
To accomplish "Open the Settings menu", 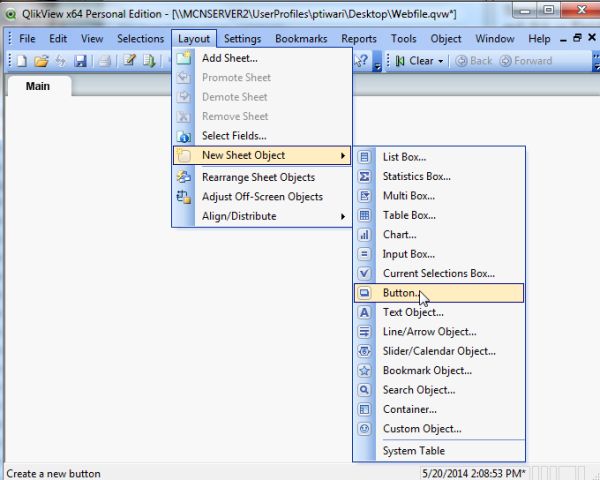I will pos(242,39).
